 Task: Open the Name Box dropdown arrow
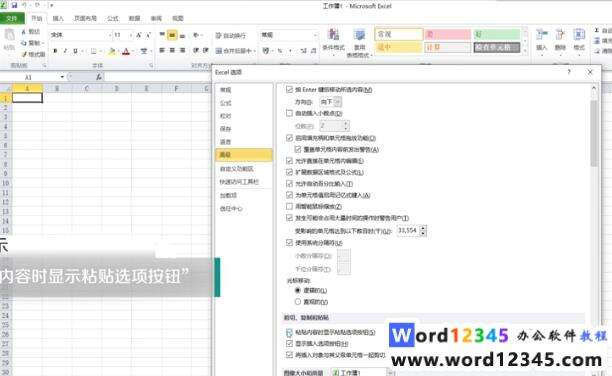[62, 77]
